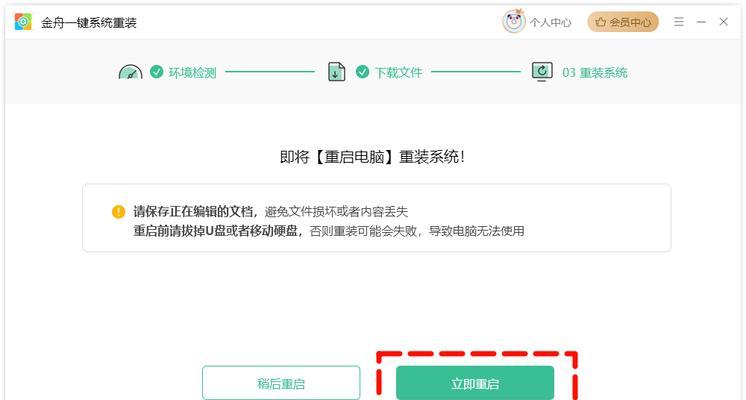Click the speedometer environment check icon
This screenshot has width=746, height=400.
[x=130, y=72]
